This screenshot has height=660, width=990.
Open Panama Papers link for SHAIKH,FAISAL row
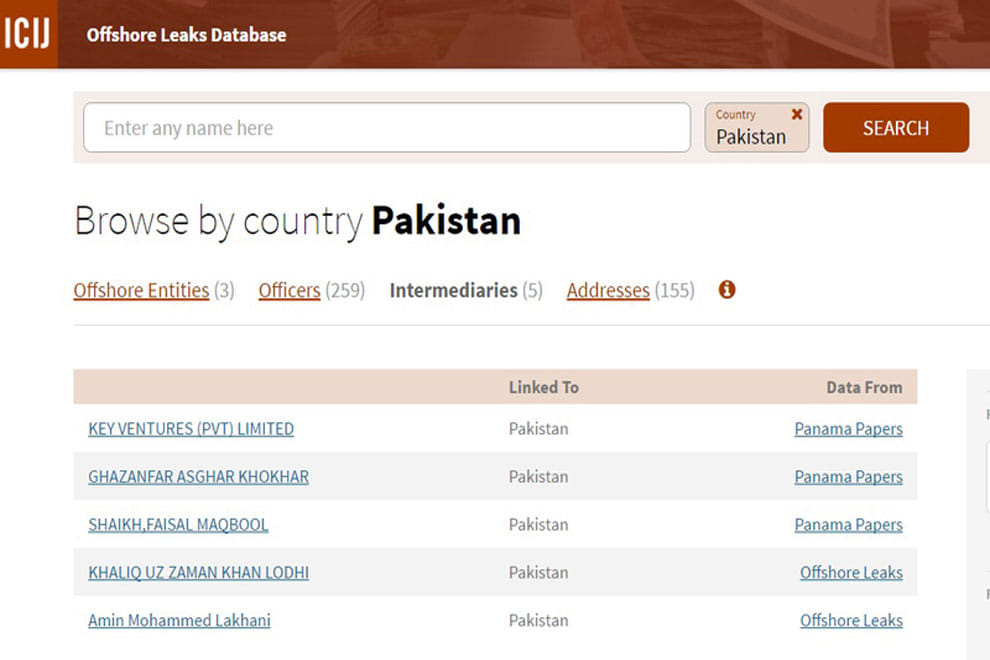(x=849, y=525)
